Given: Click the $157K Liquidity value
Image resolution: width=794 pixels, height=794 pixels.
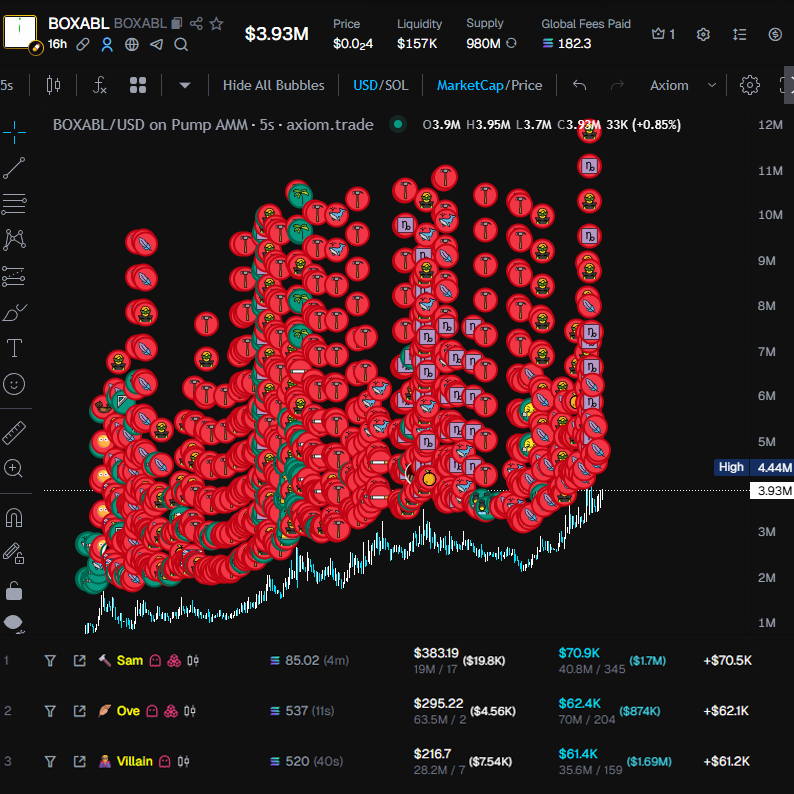Looking at the screenshot, I should 417,44.
